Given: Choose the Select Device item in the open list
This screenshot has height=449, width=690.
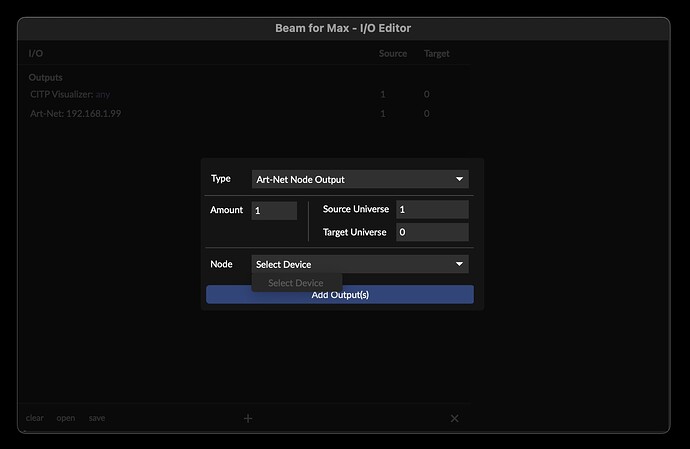Looking at the screenshot, I should click(x=296, y=283).
